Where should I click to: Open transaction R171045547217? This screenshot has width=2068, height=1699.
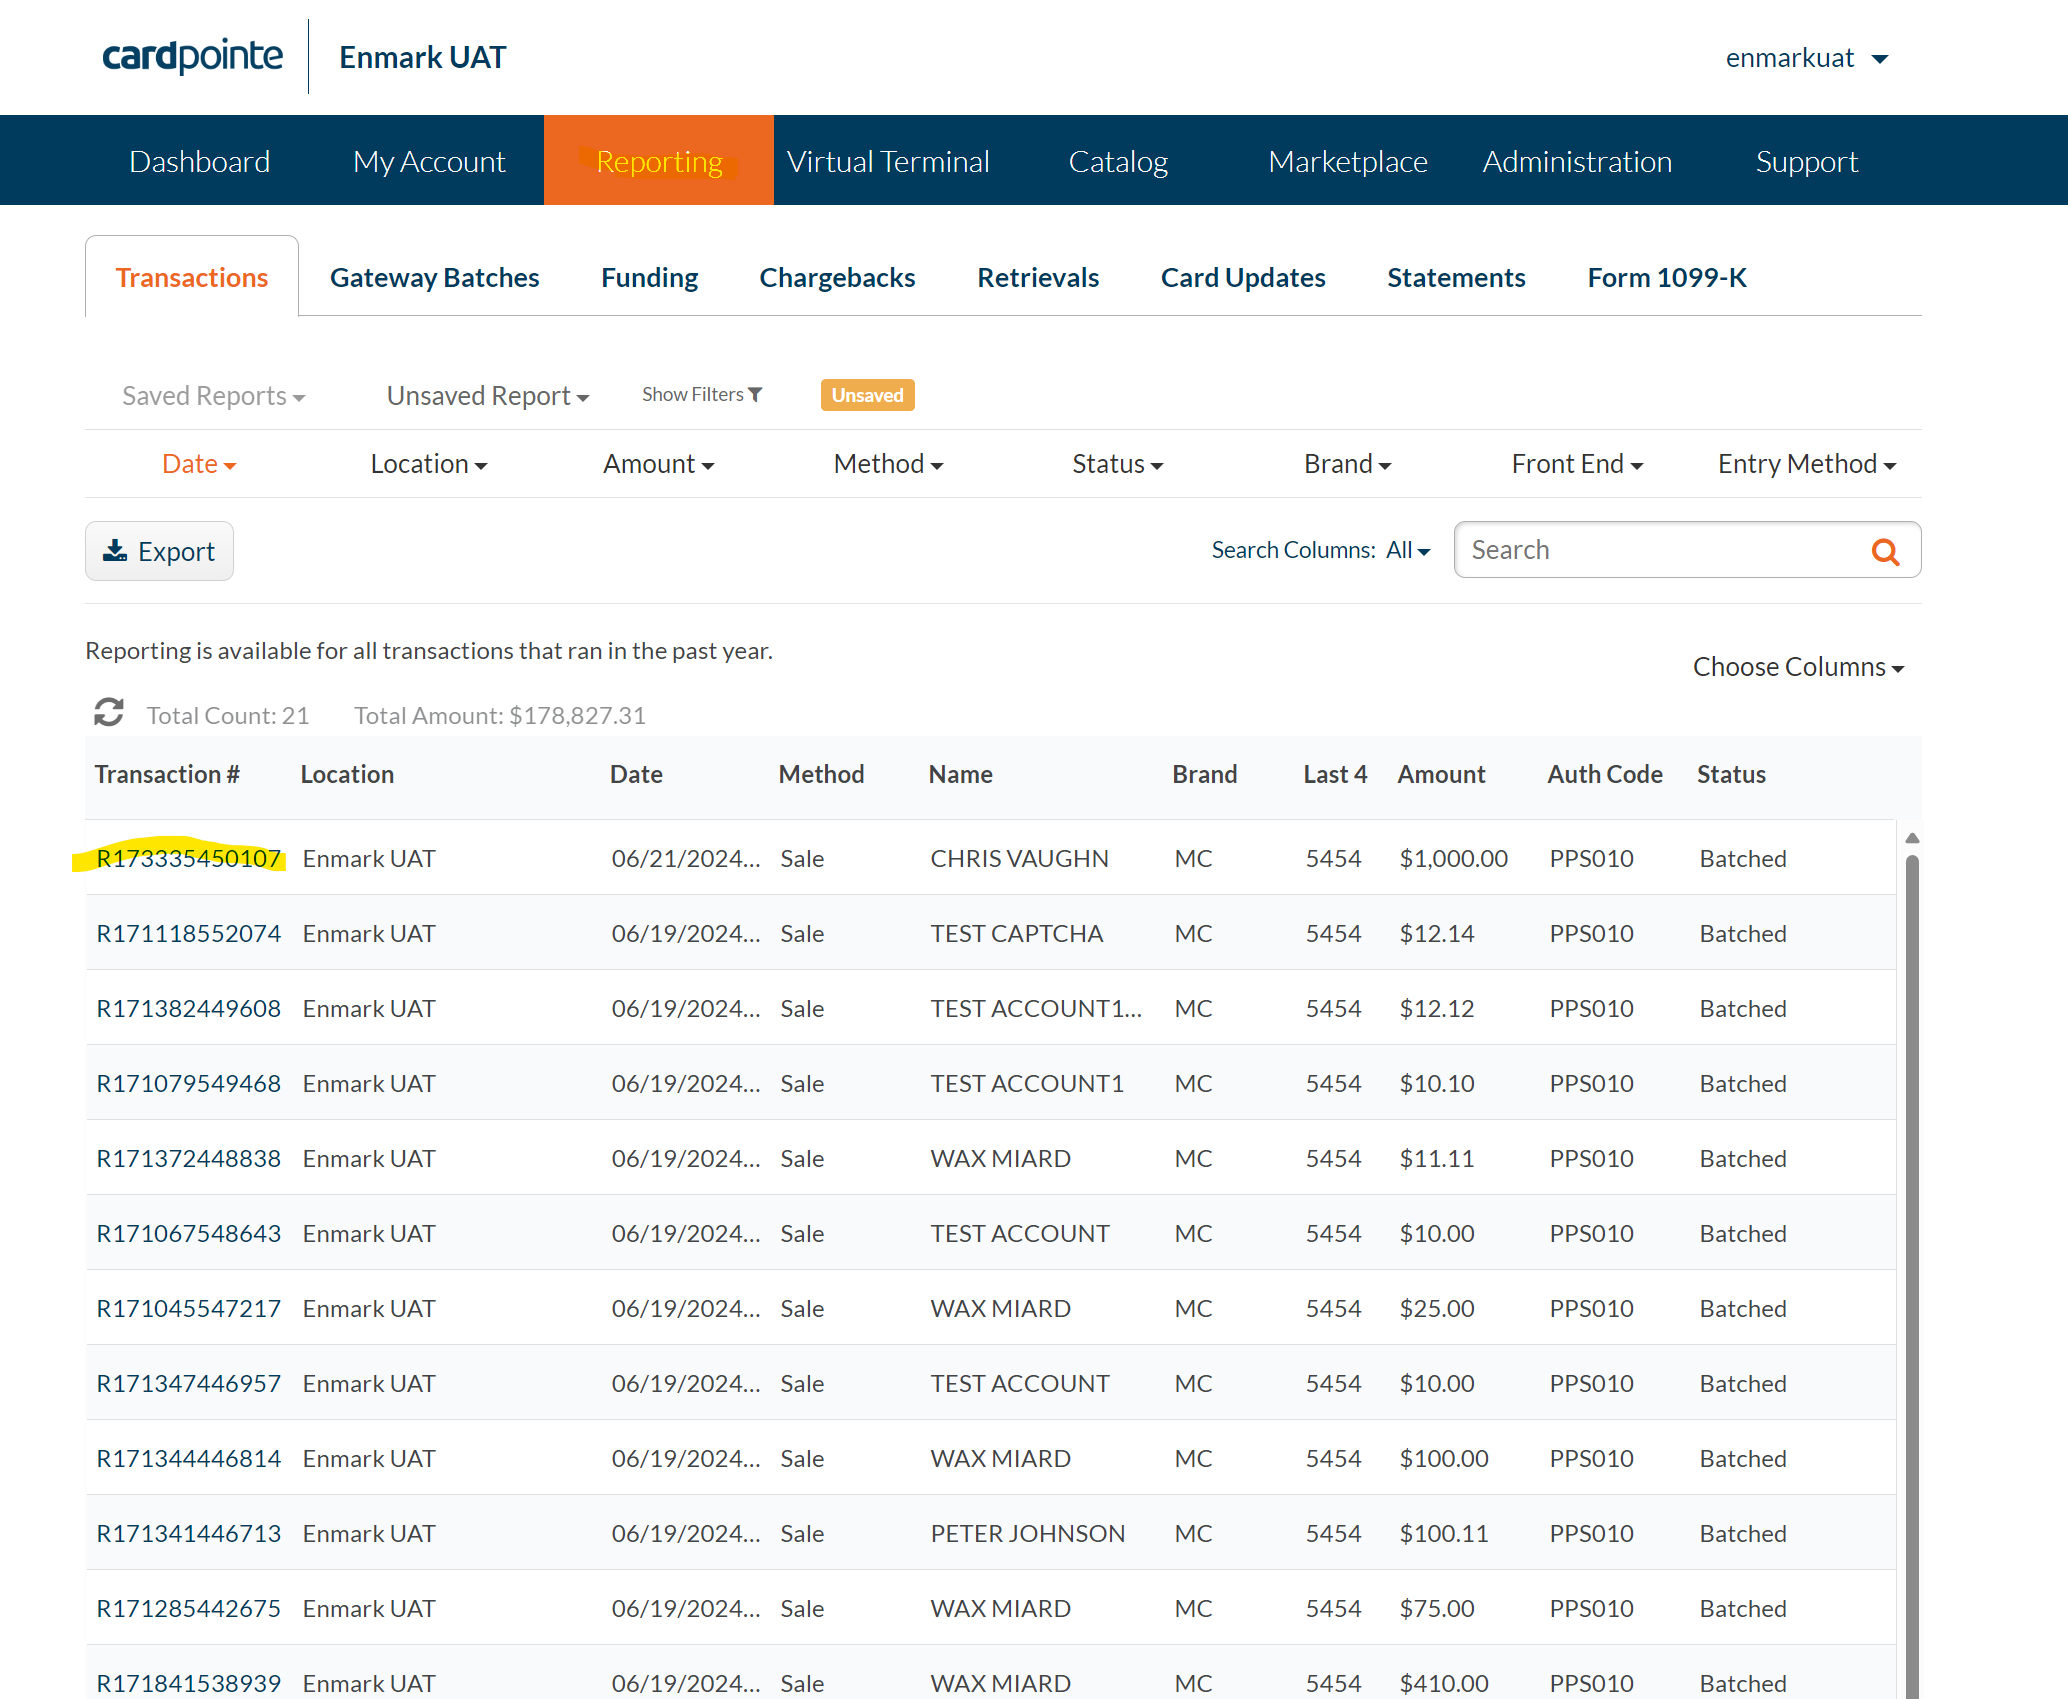pyautogui.click(x=189, y=1308)
